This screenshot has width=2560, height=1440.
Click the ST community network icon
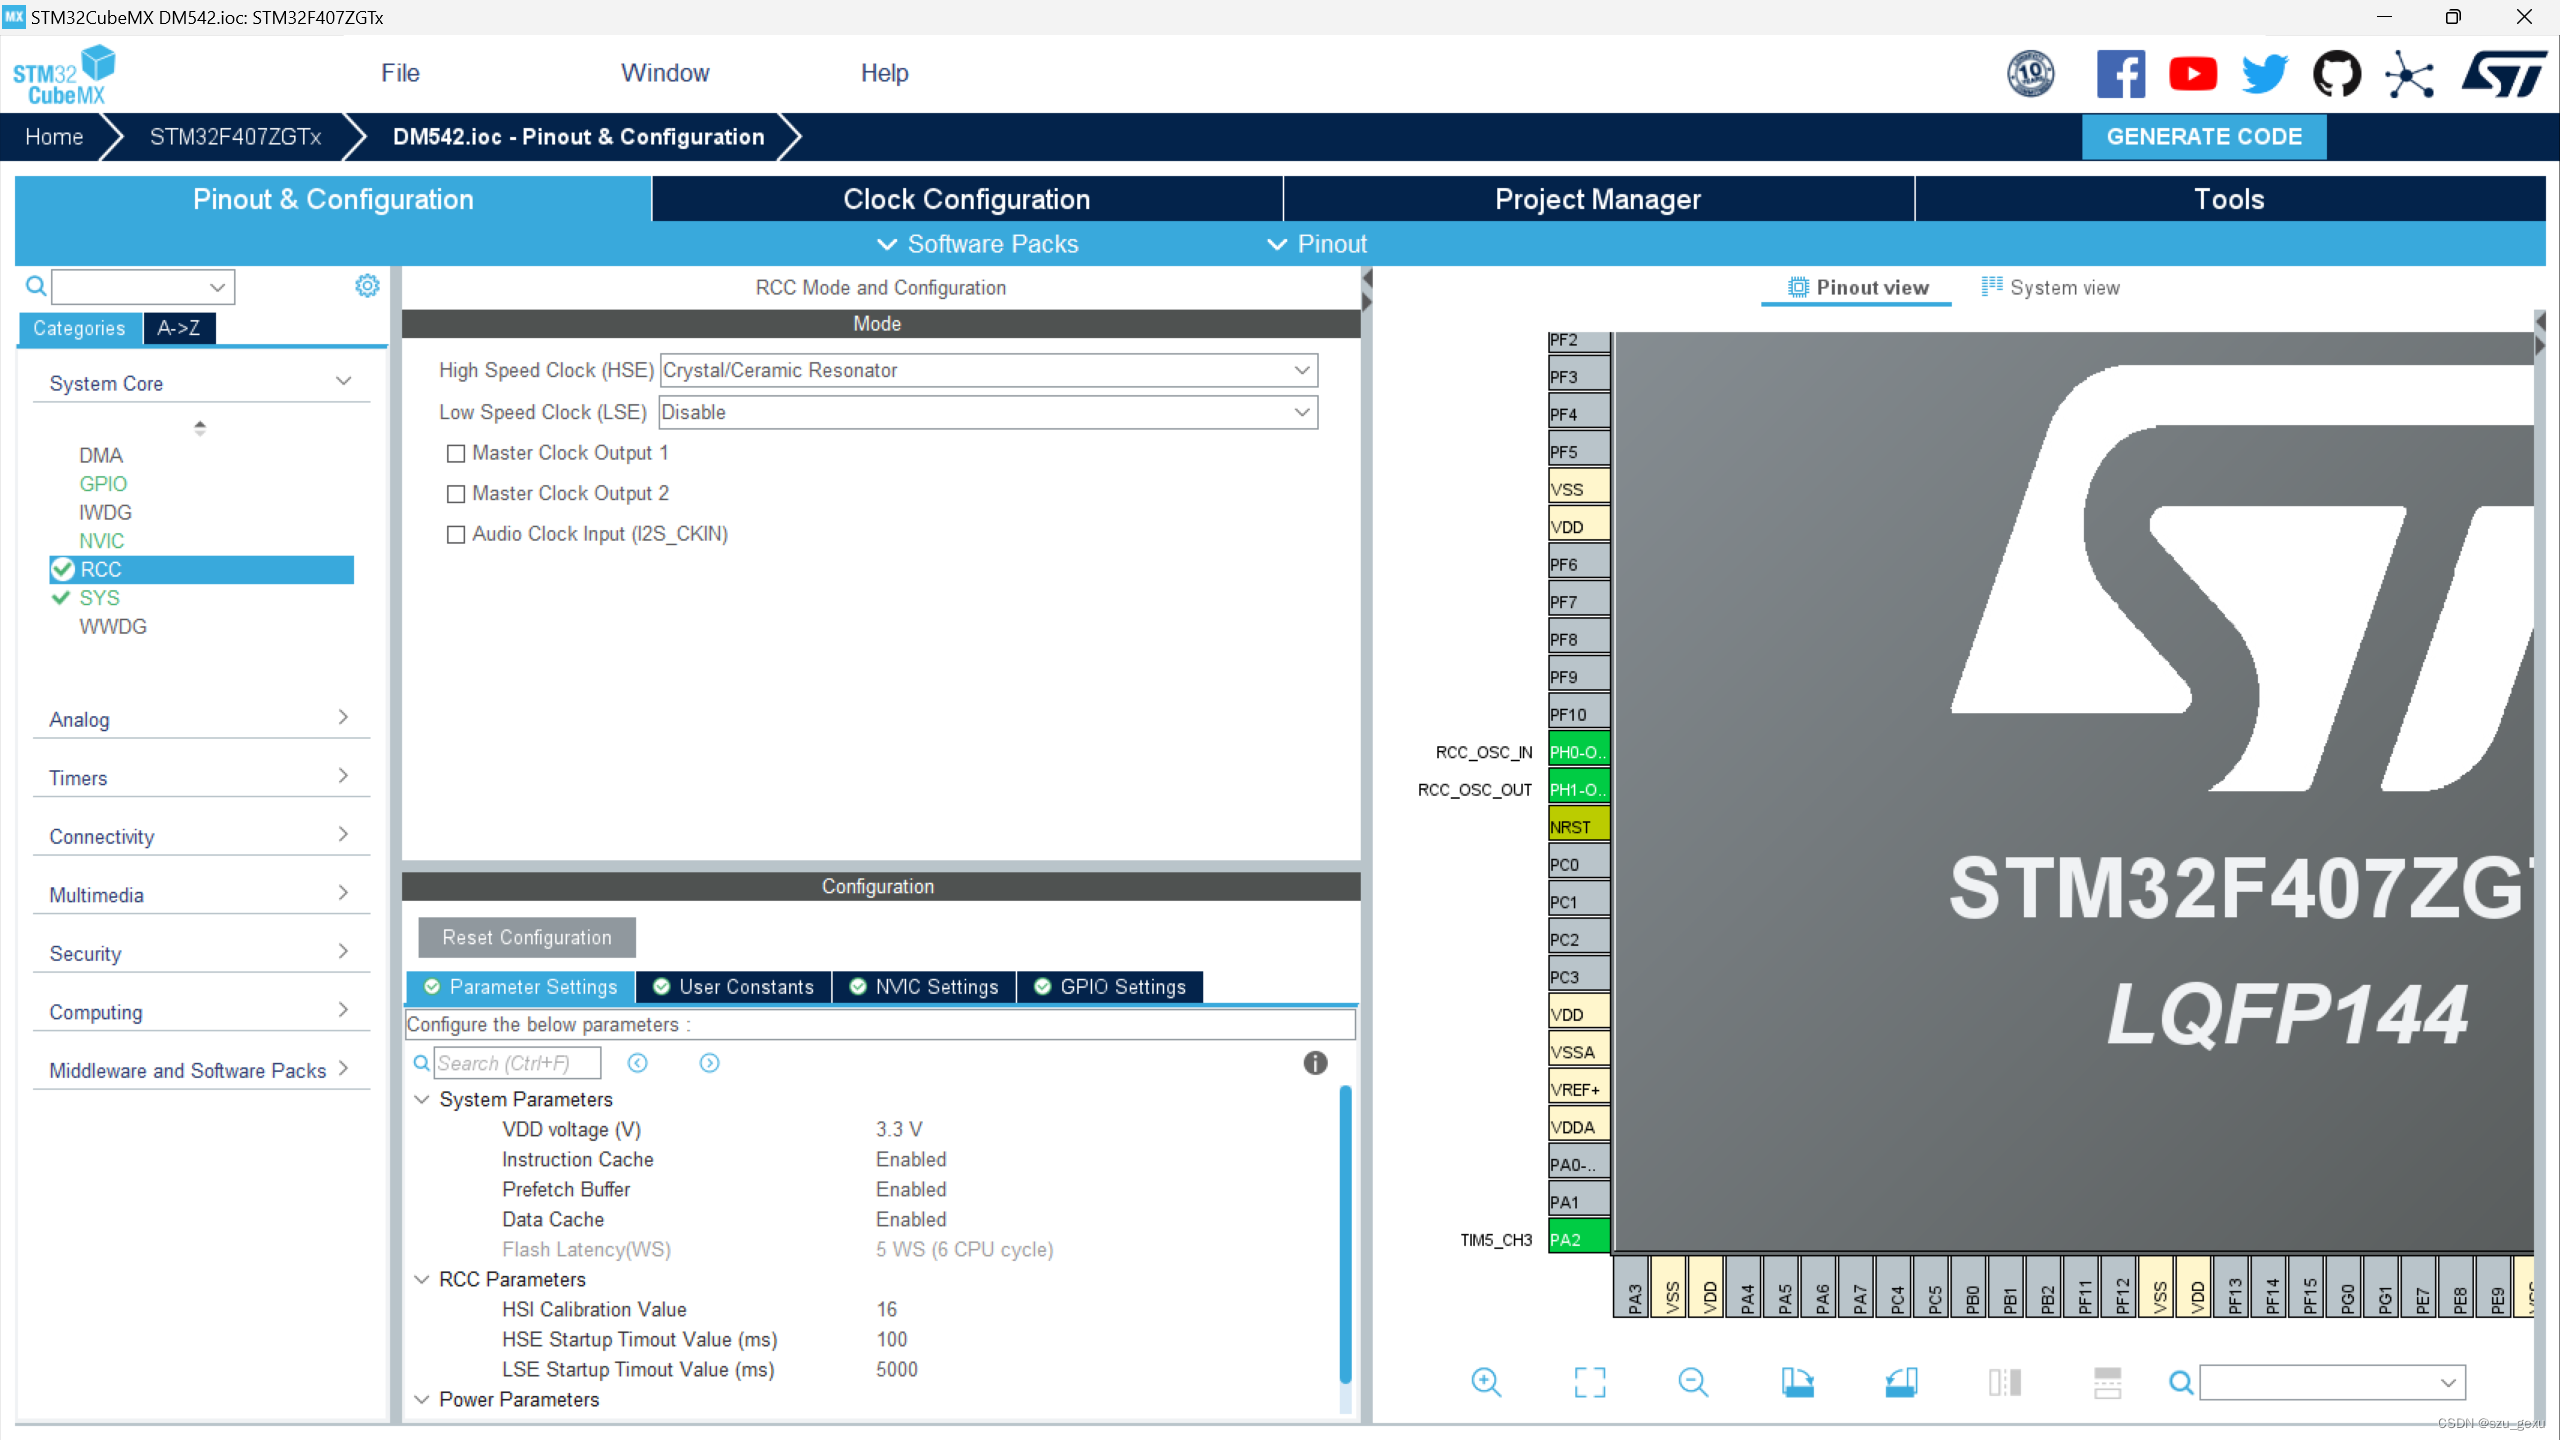coord(2410,74)
